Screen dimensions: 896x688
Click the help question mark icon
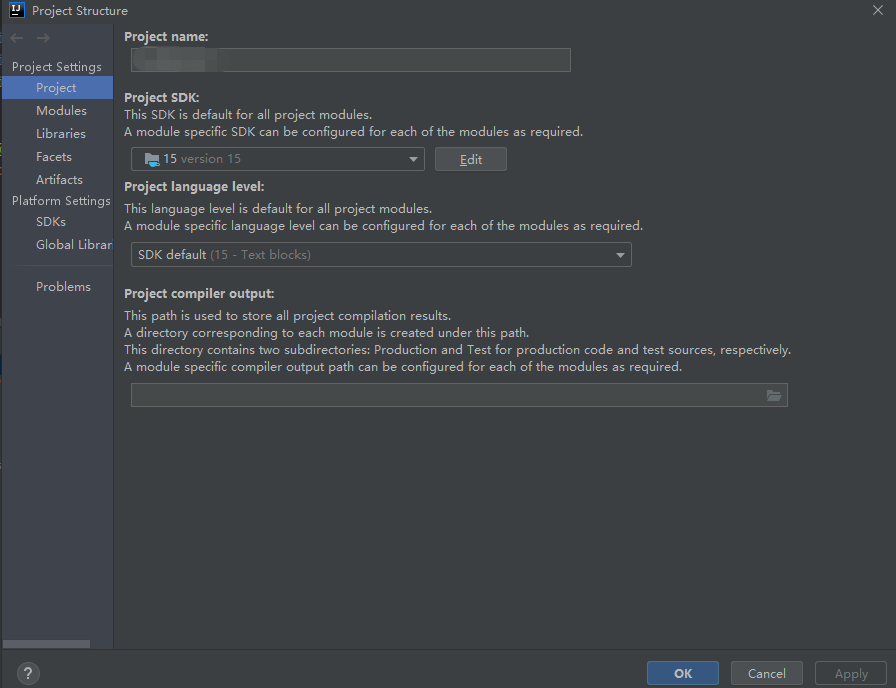point(28,673)
